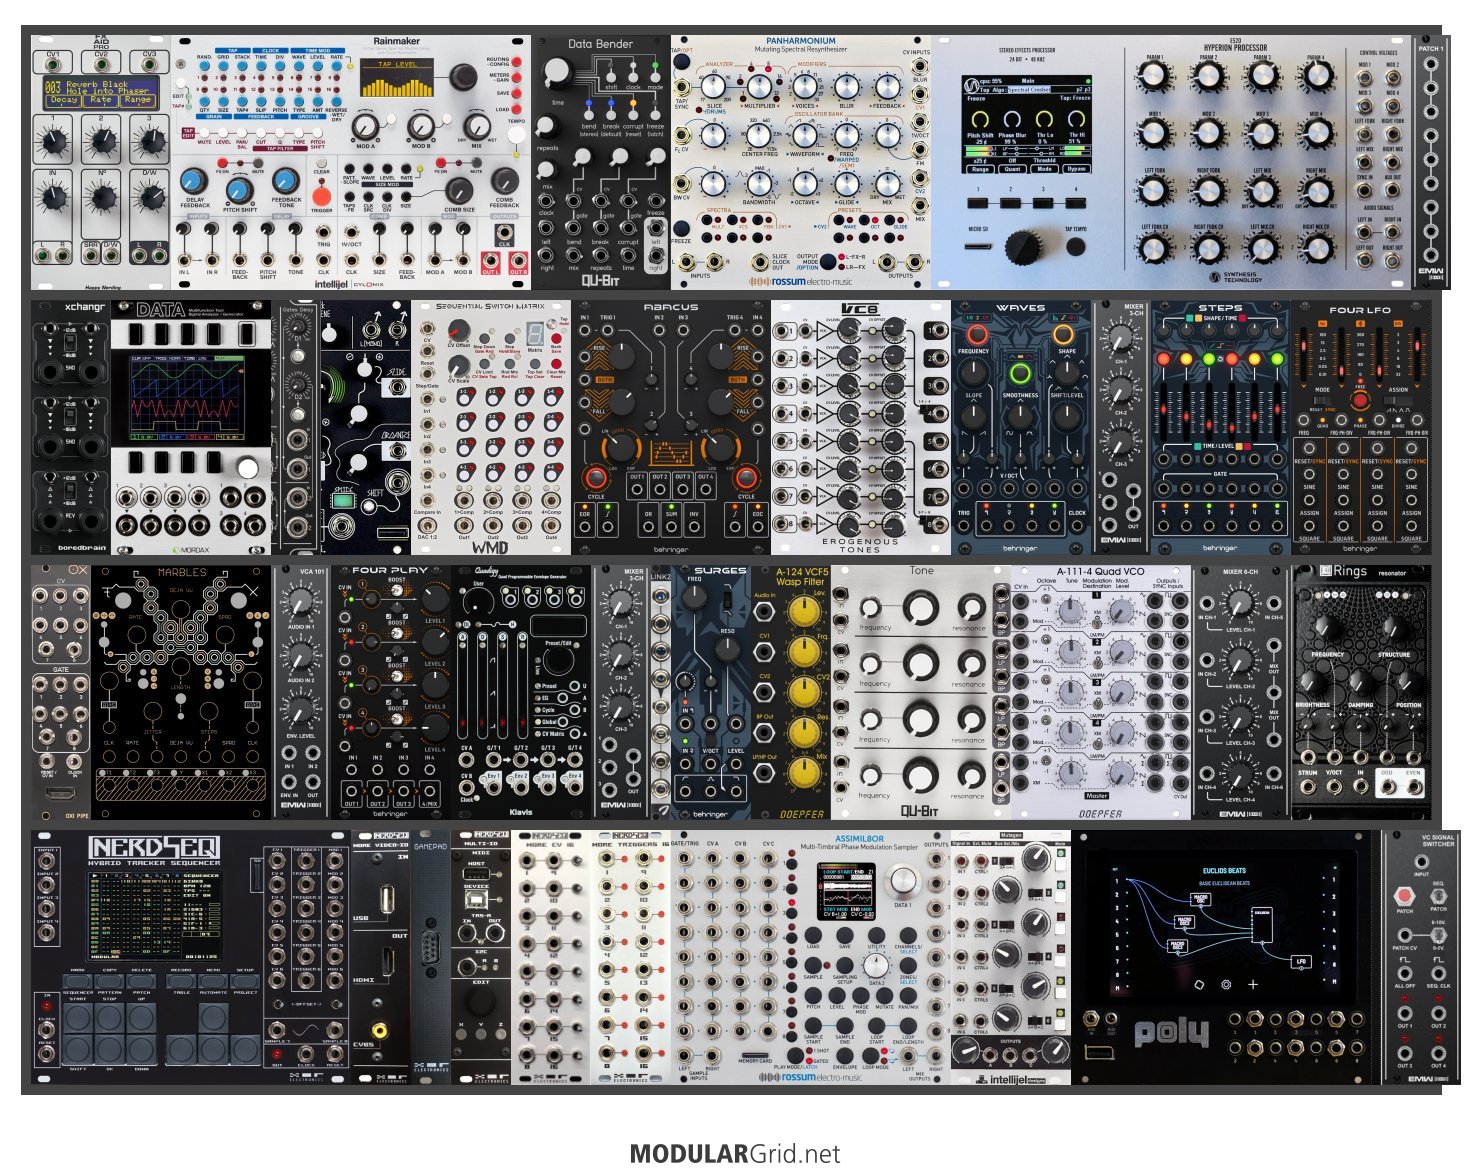Select the FX Aid Pro module
Screen dimensions: 1472x1175
click(x=101, y=163)
